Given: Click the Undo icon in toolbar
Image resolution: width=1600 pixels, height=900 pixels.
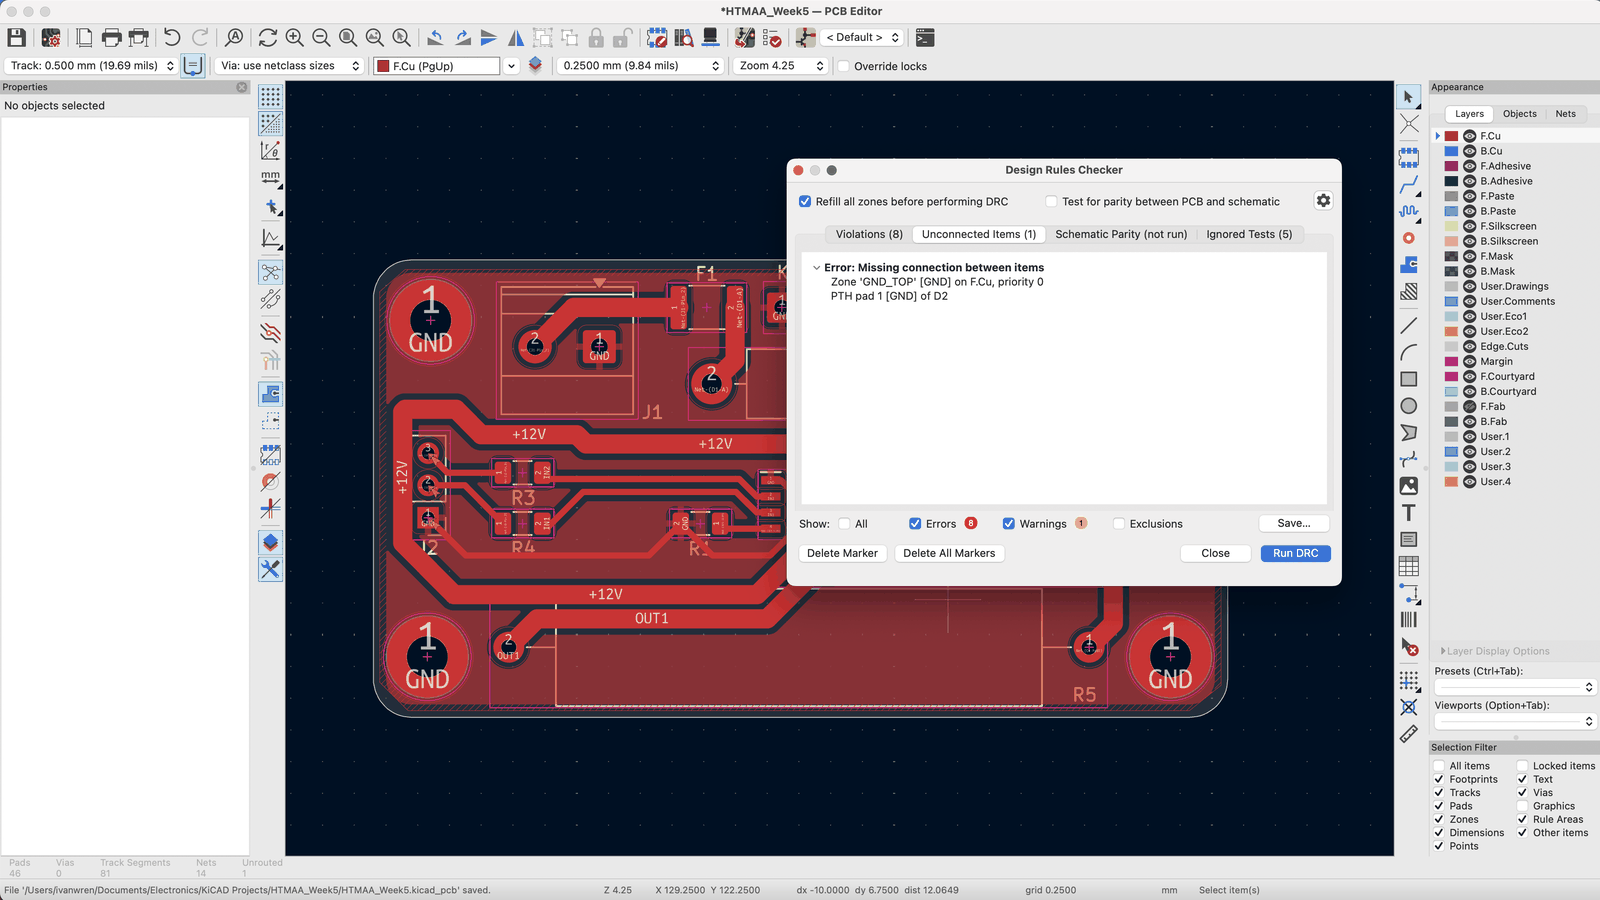Looking at the screenshot, I should (x=172, y=38).
